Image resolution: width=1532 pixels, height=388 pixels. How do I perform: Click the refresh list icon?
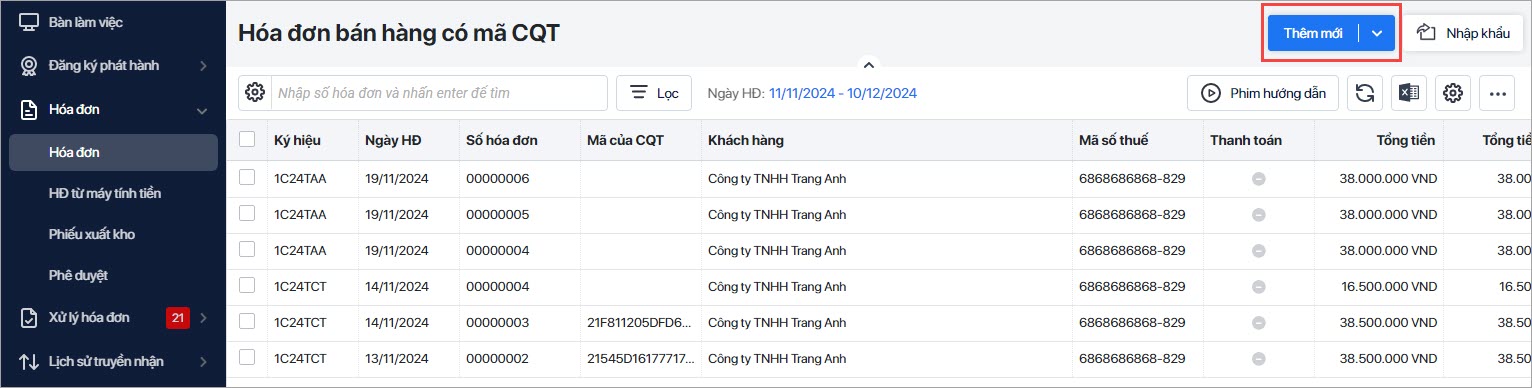[1364, 93]
